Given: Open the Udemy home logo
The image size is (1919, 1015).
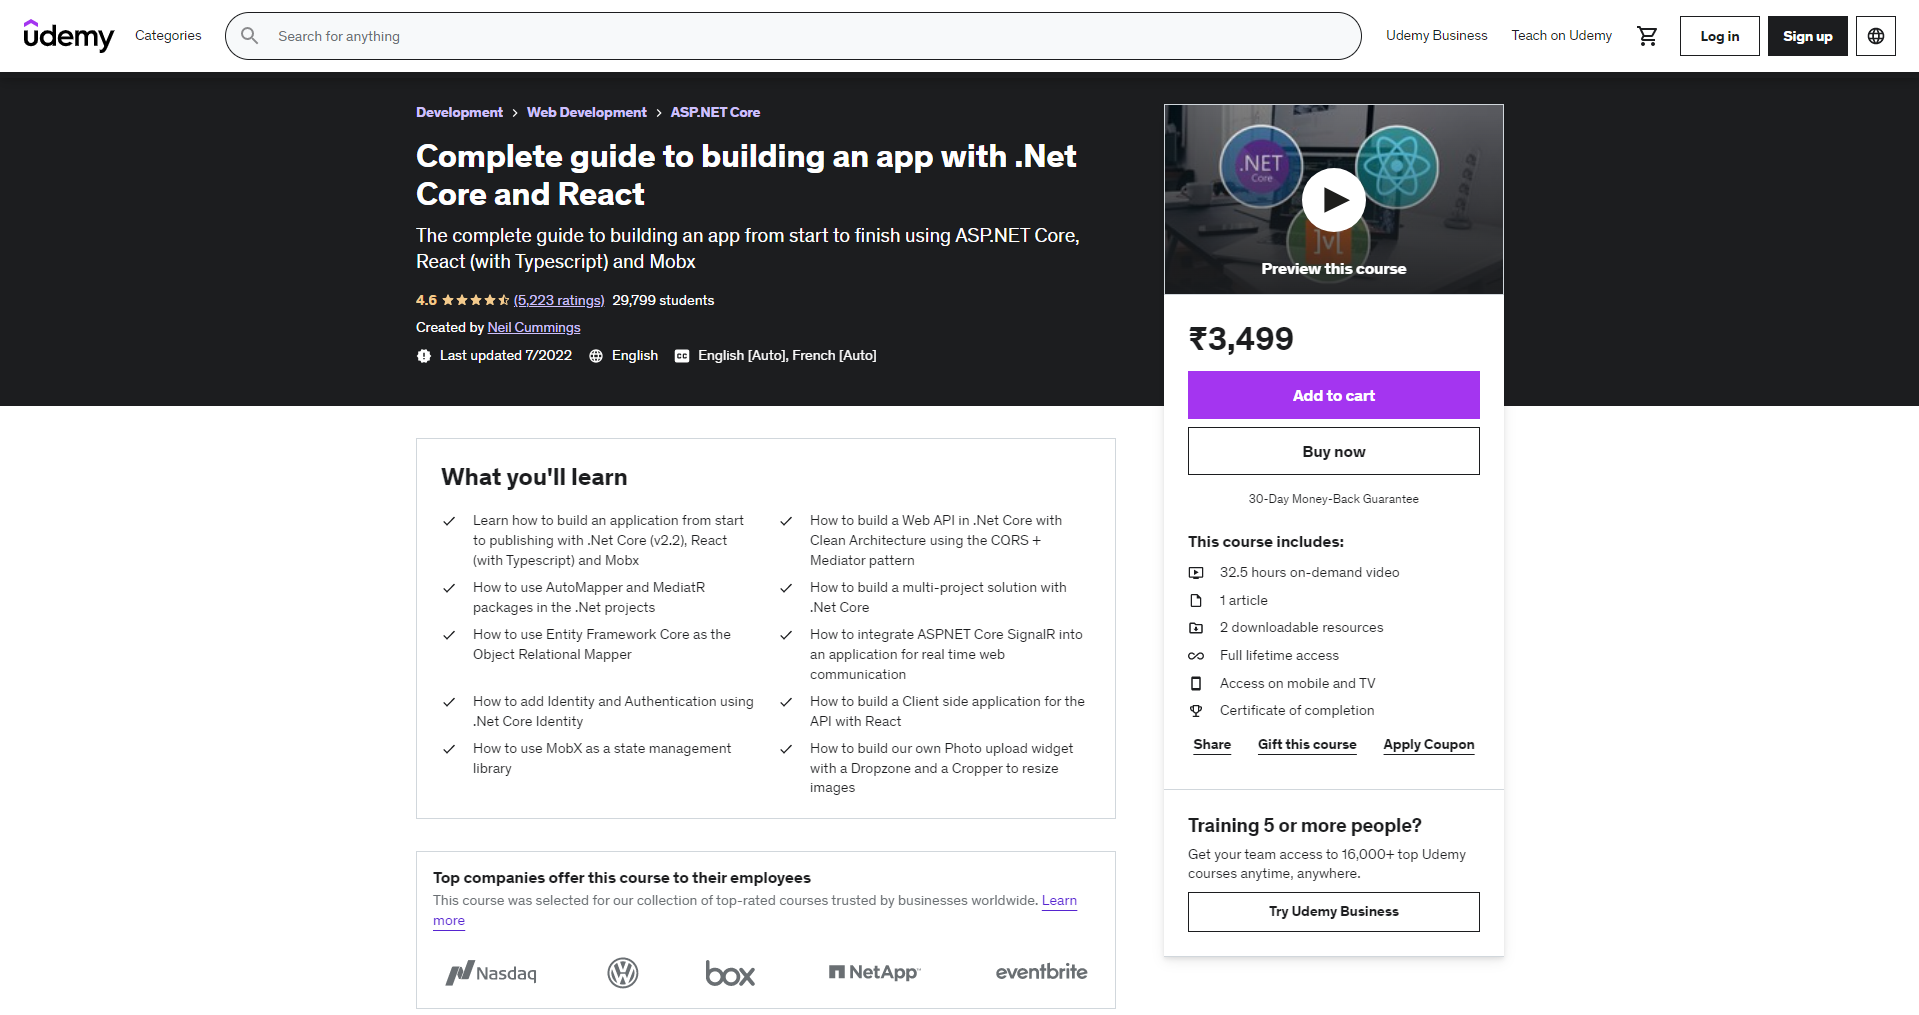Looking at the screenshot, I should pos(68,36).
